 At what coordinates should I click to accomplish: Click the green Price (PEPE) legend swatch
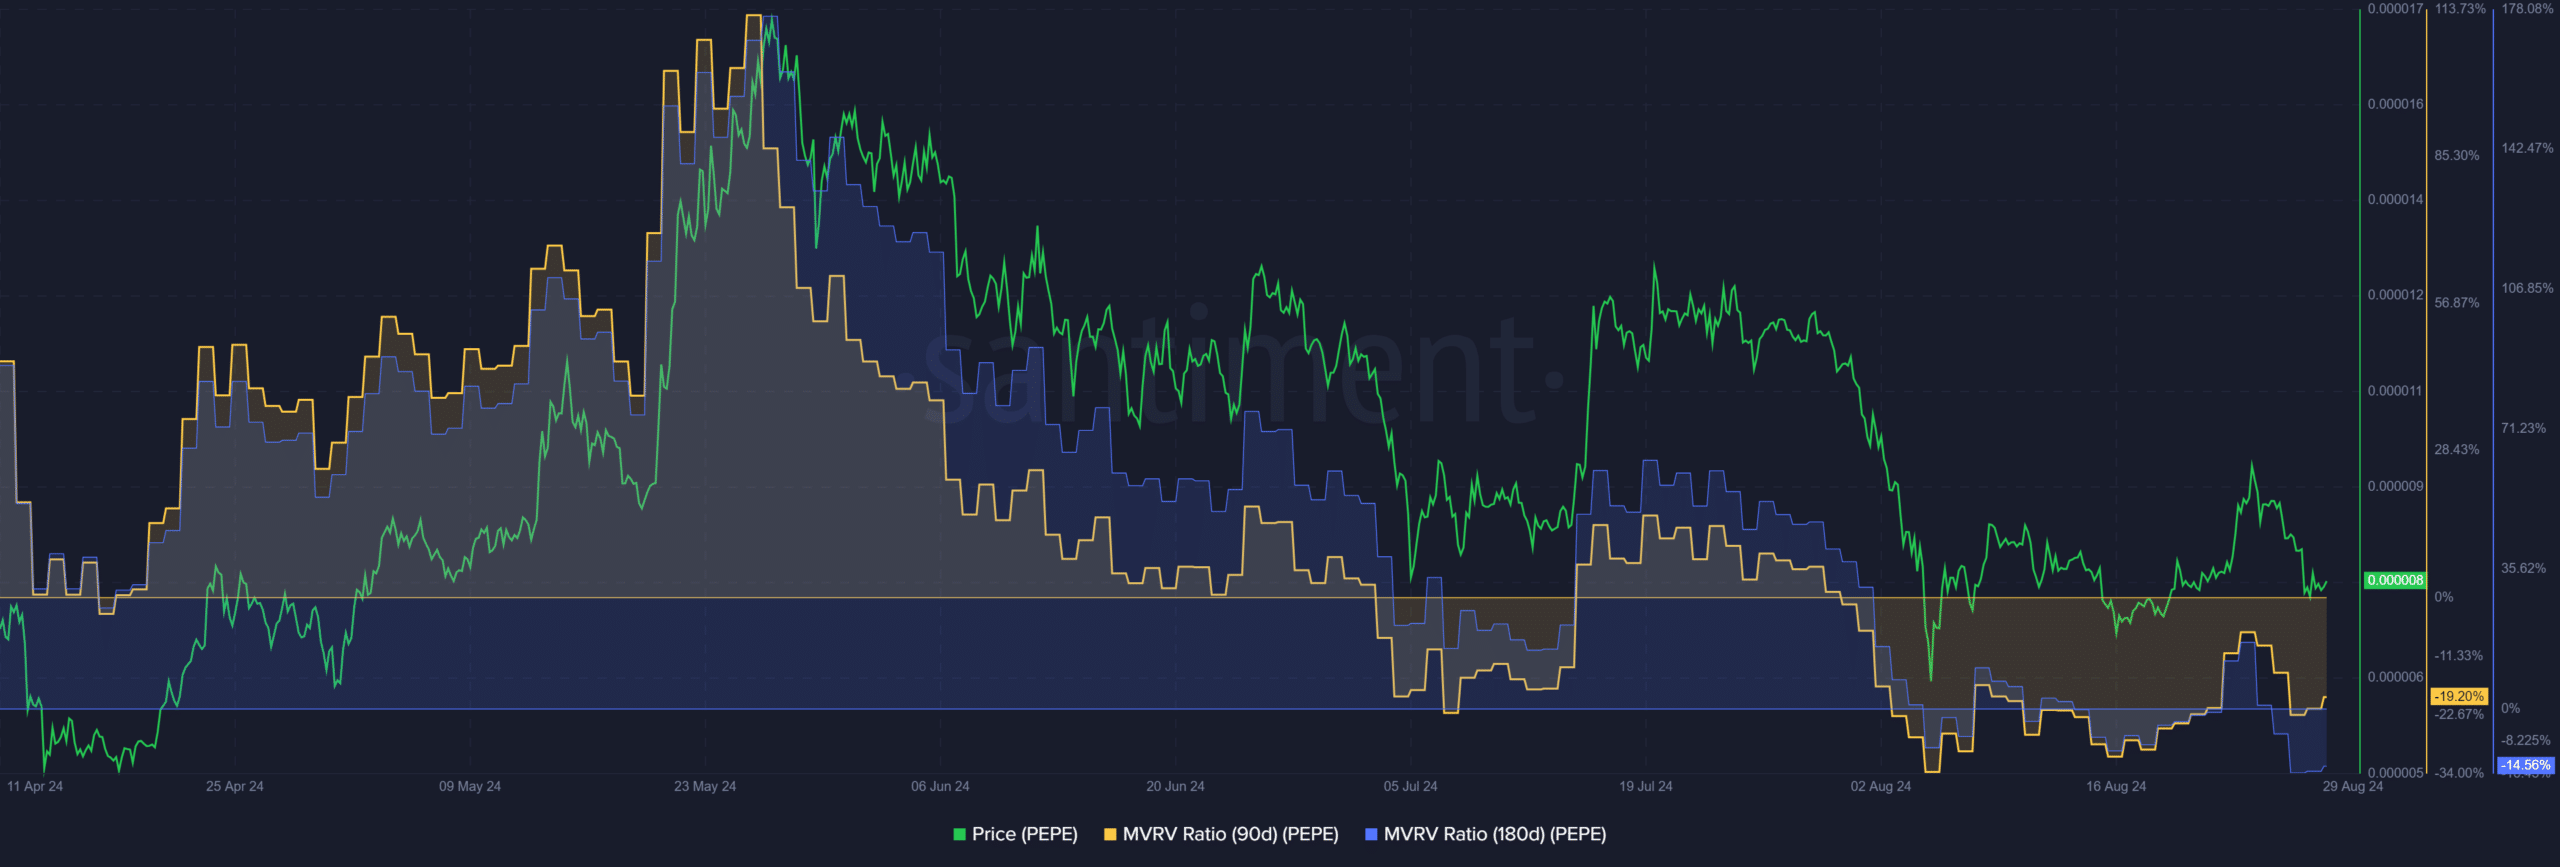coord(959,834)
